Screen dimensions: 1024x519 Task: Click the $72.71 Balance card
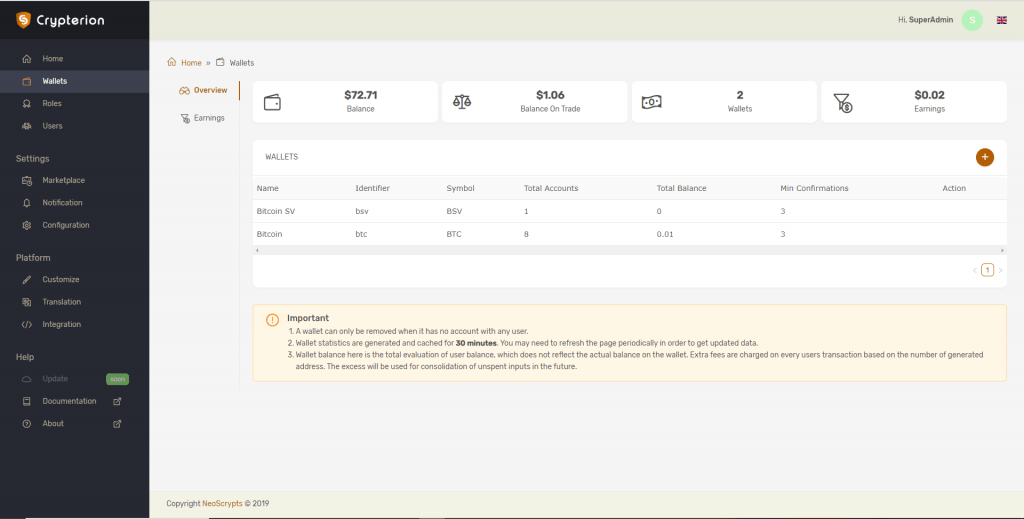click(345, 102)
